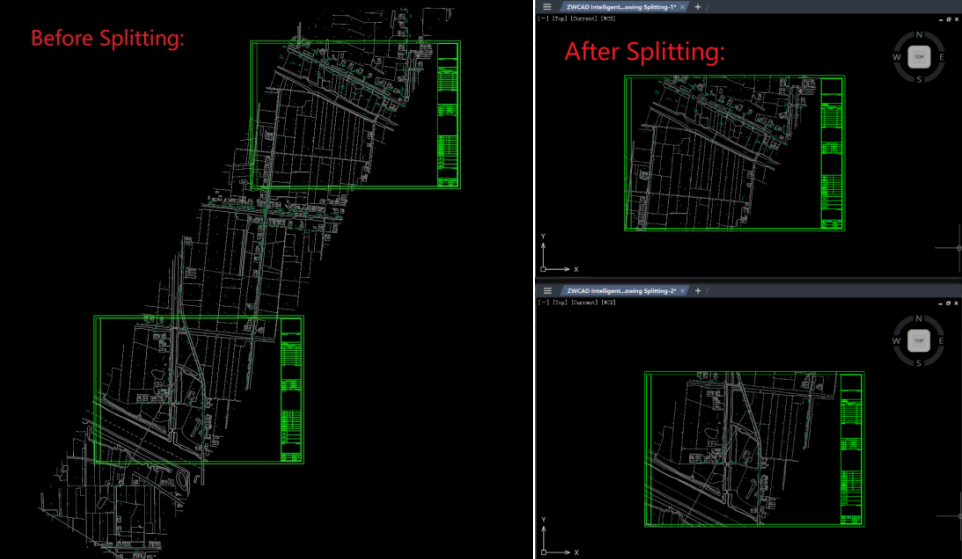Click N on upper compass
Screen dimensions: 962x559
coord(919,35)
